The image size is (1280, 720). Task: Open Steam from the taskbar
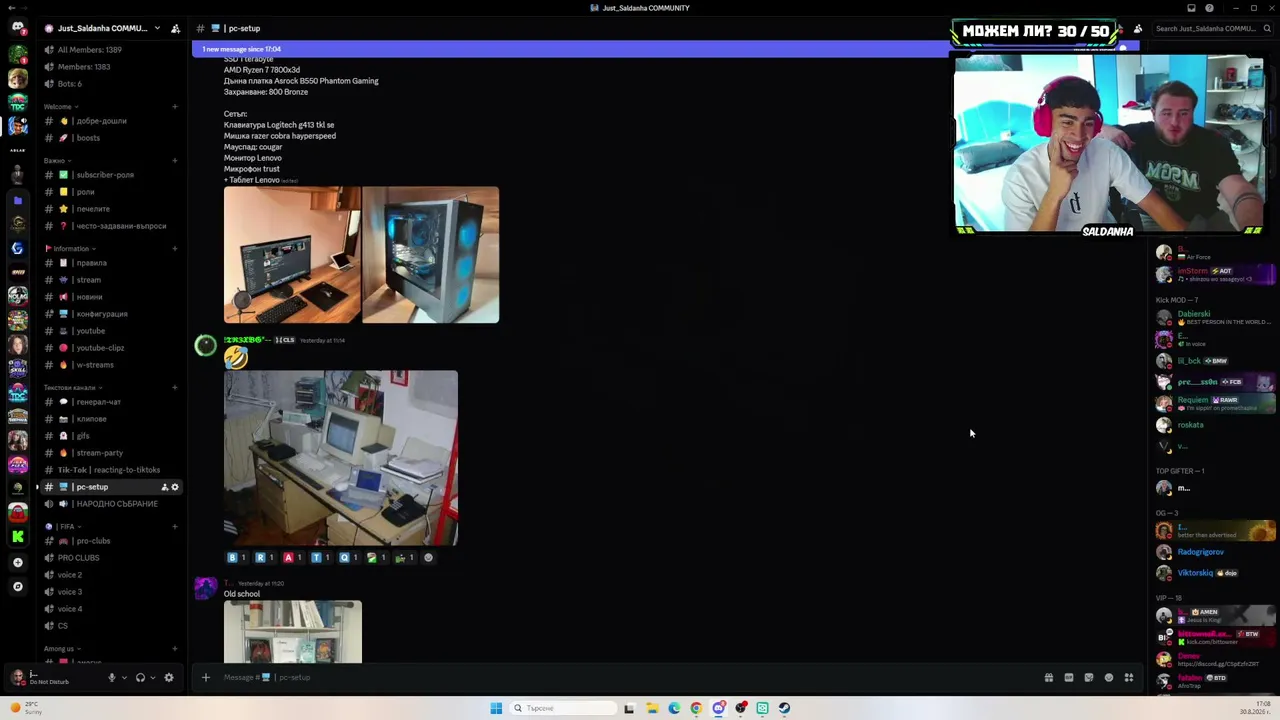[784, 708]
